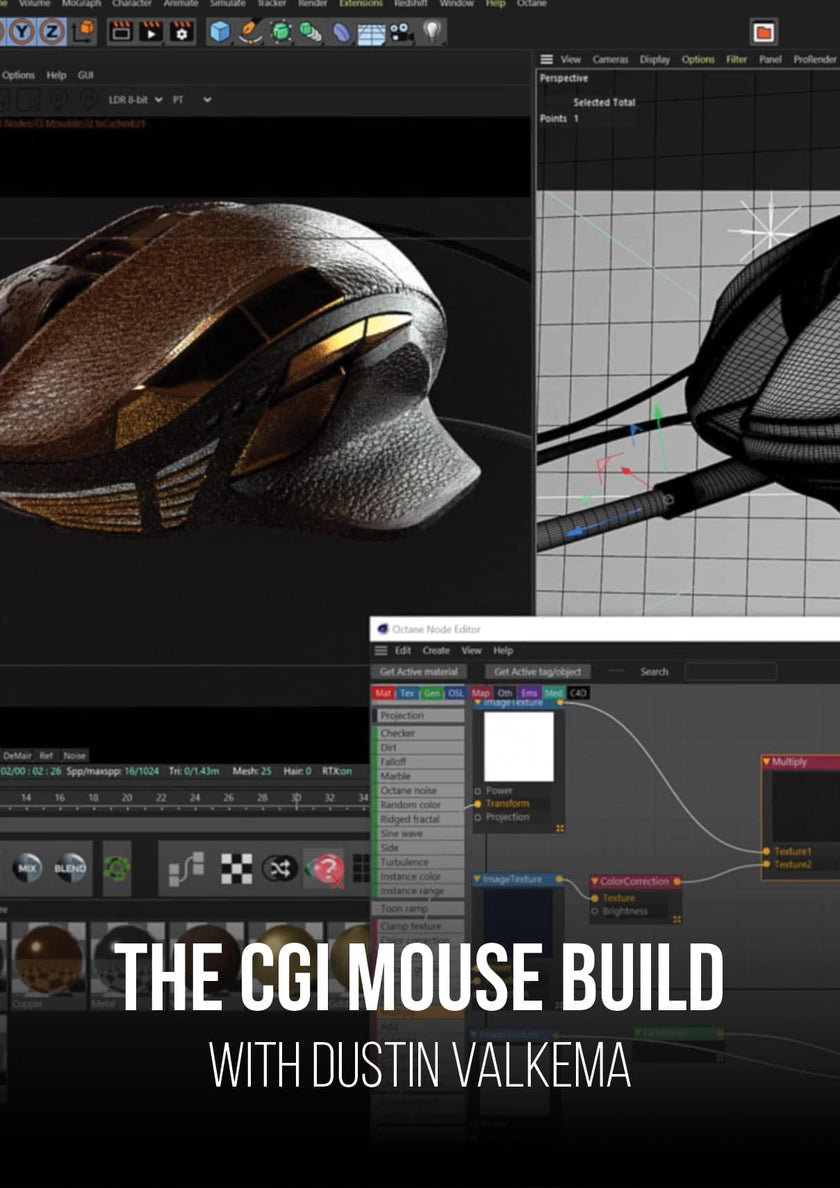The height and width of the screenshot is (1188, 840).
Task: Open the viewport Cameras menu
Action: point(610,59)
